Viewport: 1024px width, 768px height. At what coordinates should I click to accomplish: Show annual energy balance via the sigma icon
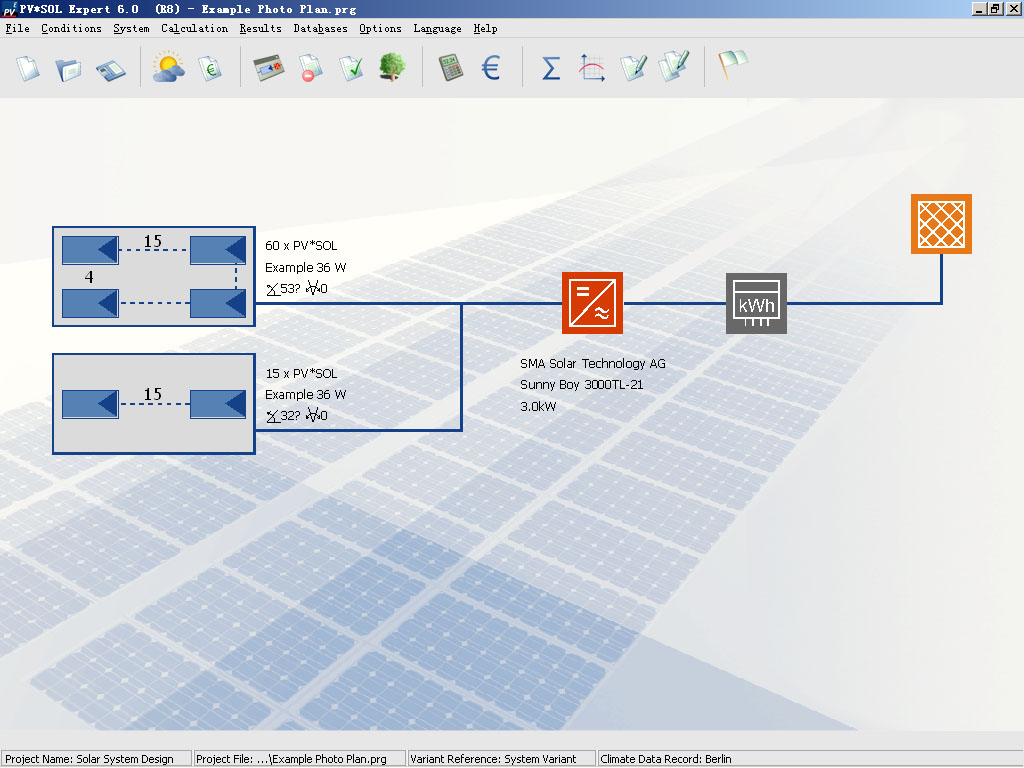tap(551, 68)
